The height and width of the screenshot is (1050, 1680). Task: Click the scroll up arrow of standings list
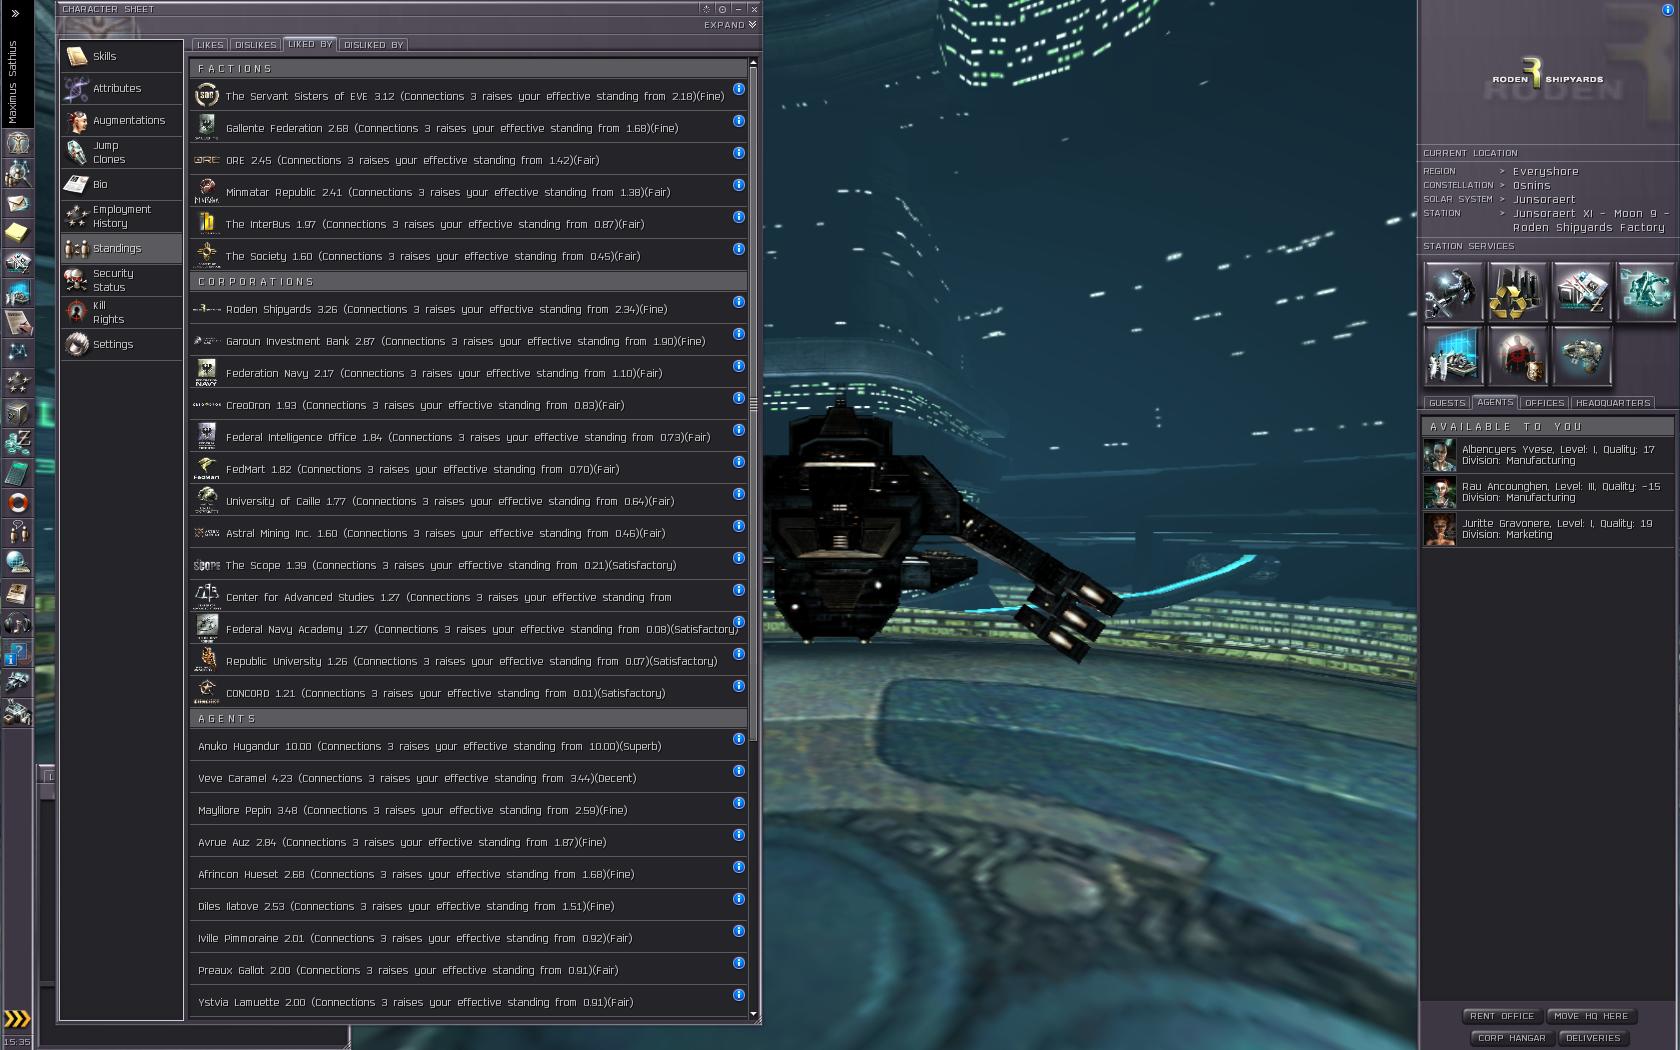coord(753,63)
